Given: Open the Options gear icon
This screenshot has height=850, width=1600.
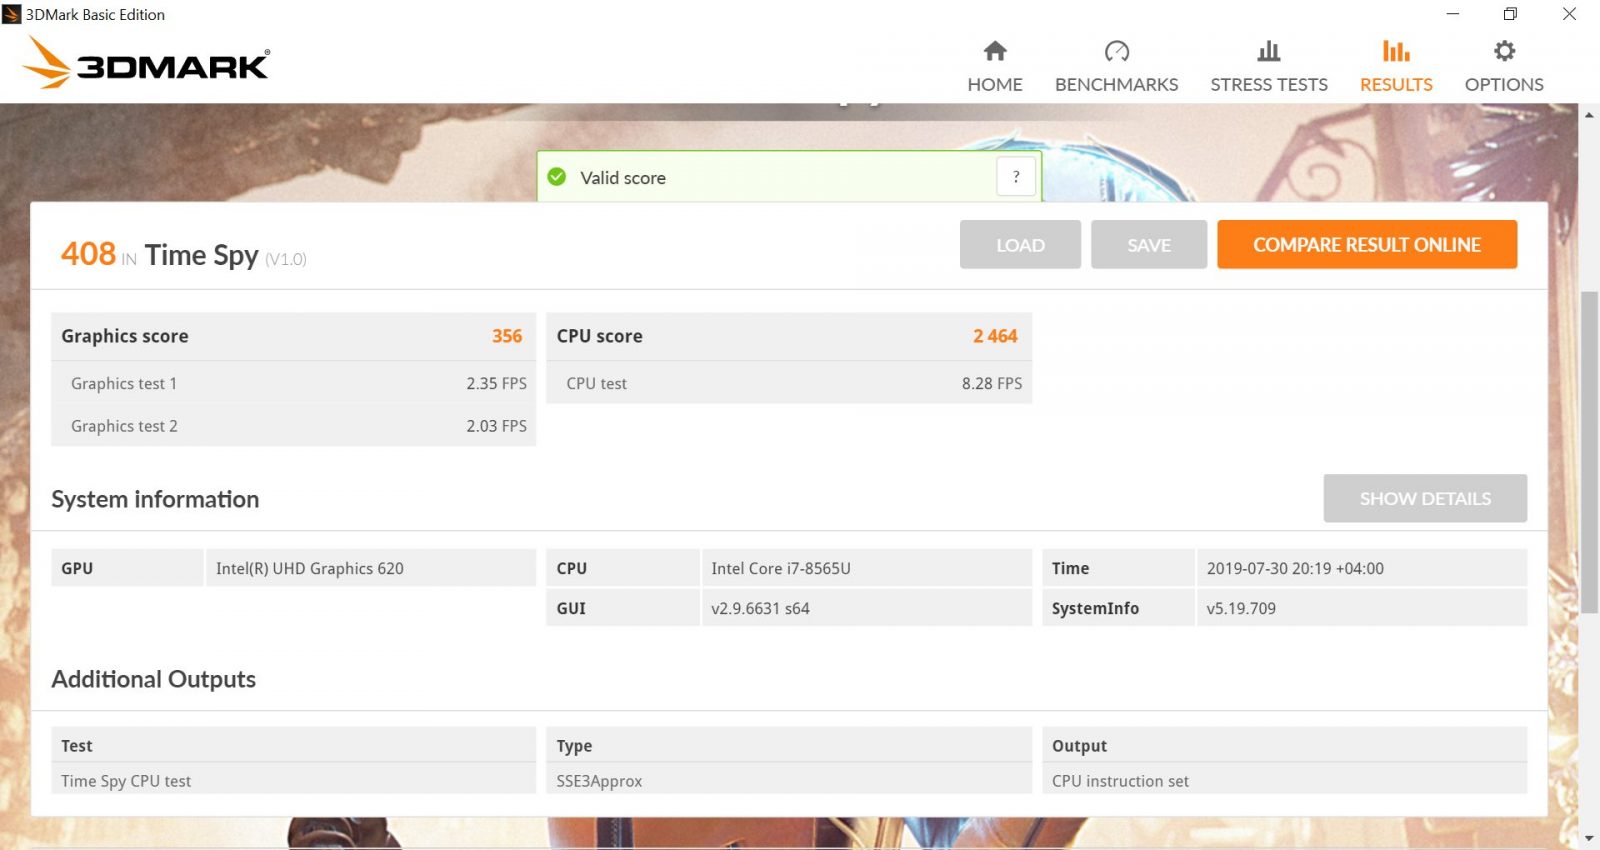Looking at the screenshot, I should pyautogui.click(x=1504, y=51).
